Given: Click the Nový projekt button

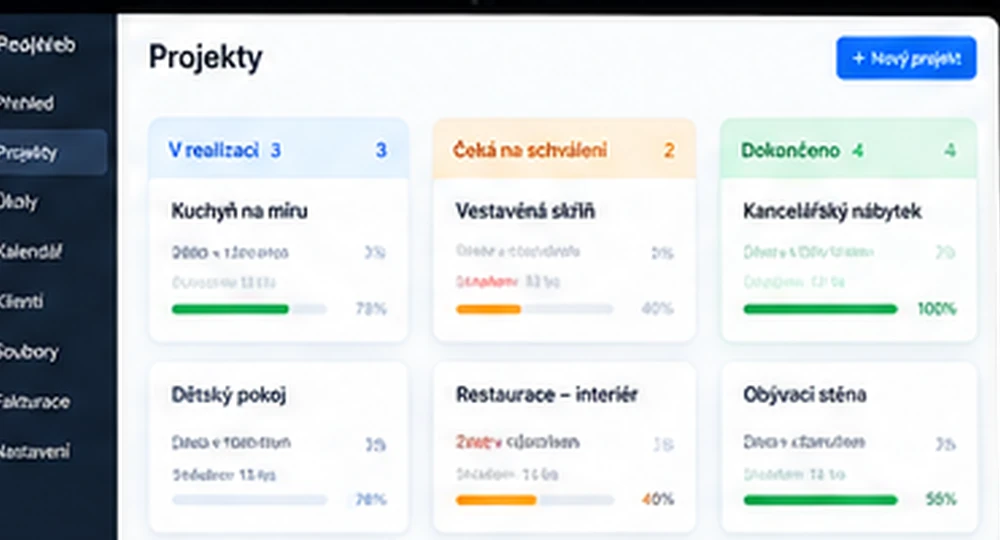Looking at the screenshot, I should 906,58.
